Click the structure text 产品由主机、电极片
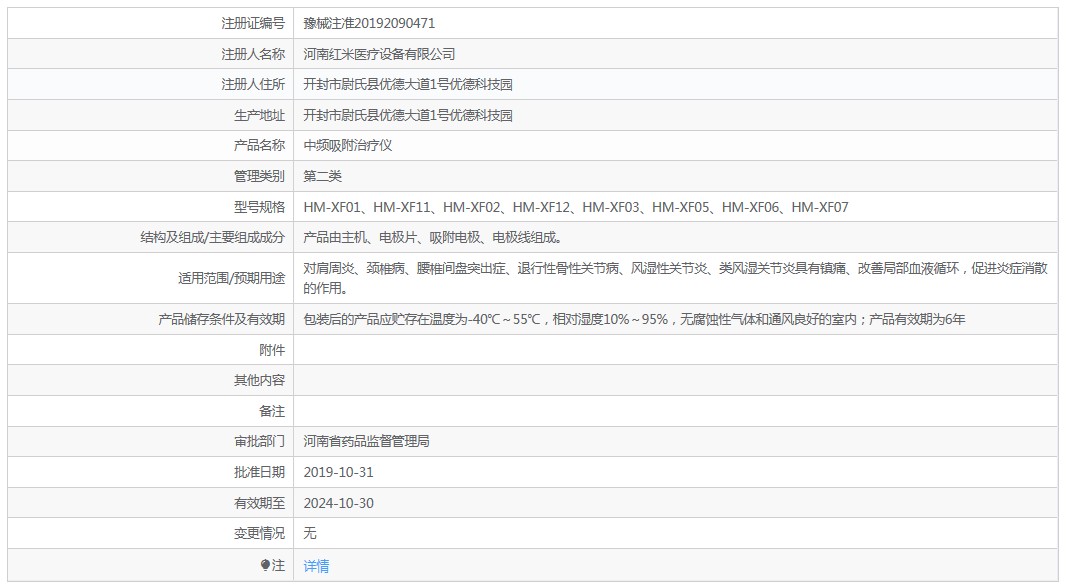1066x586 pixels. [x=432, y=237]
